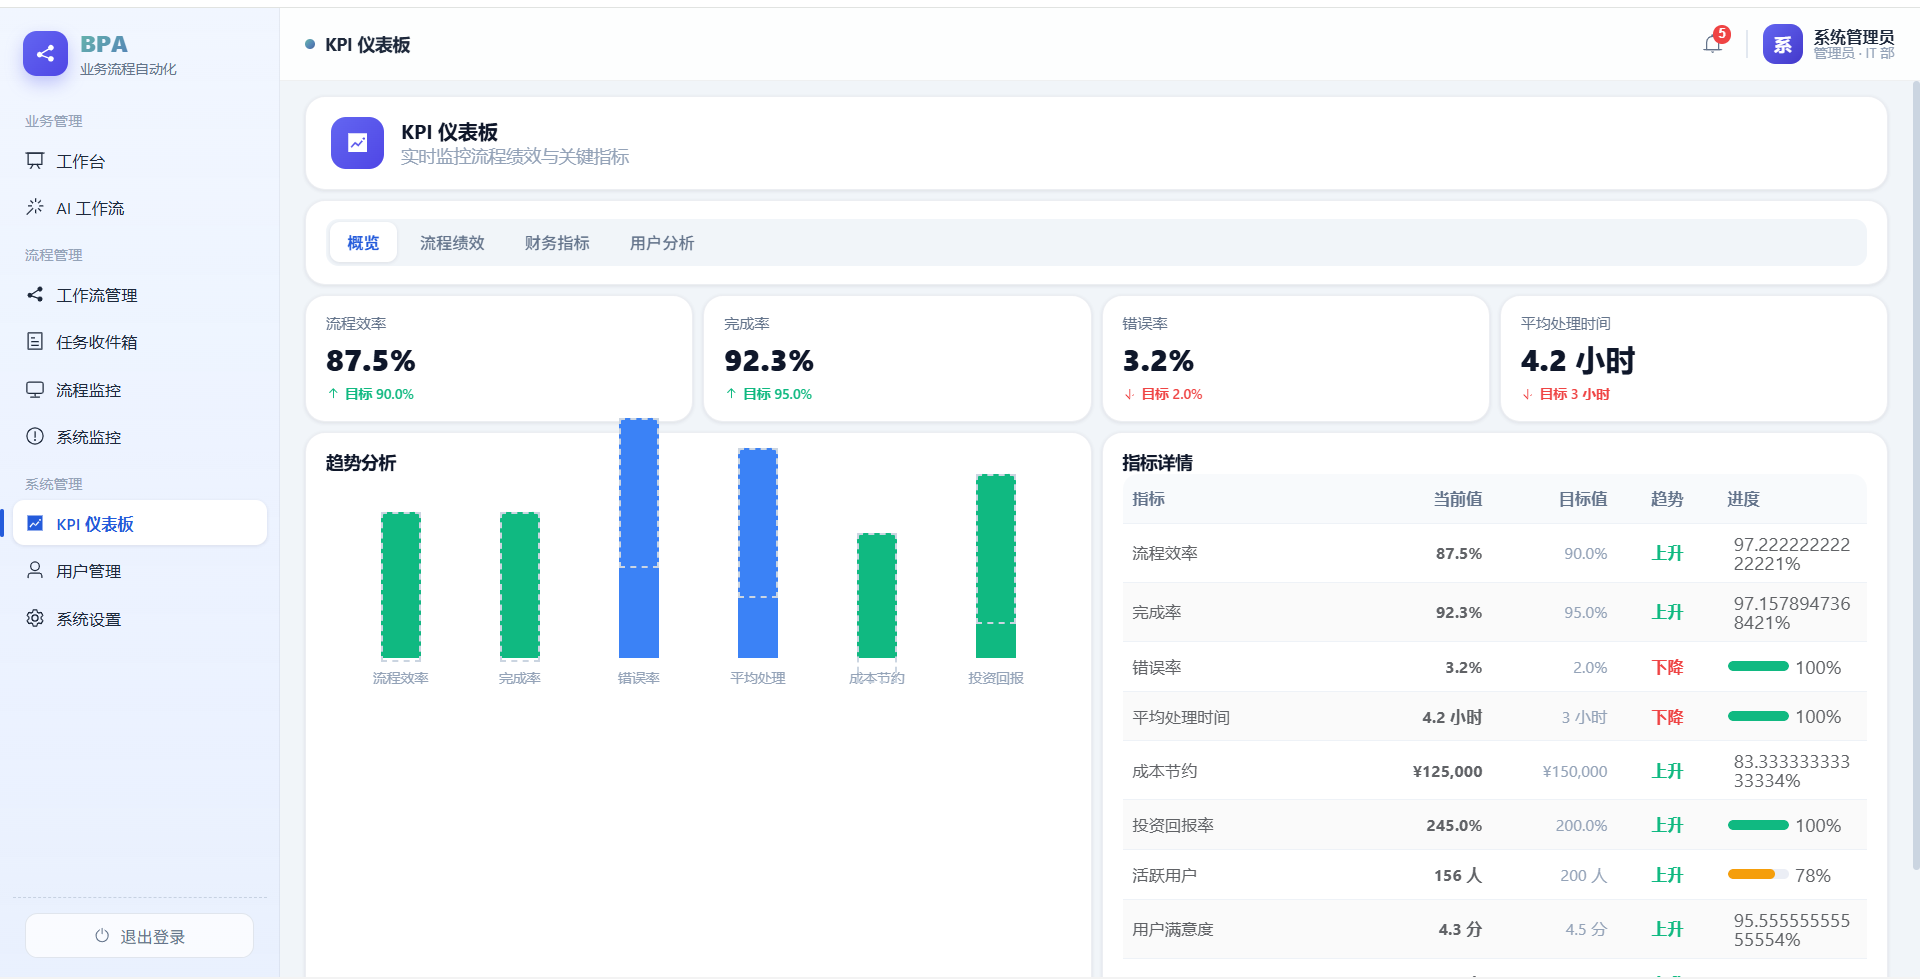Click red 下降 in 错误率 row
The width and height of the screenshot is (1920, 979).
point(1667,667)
